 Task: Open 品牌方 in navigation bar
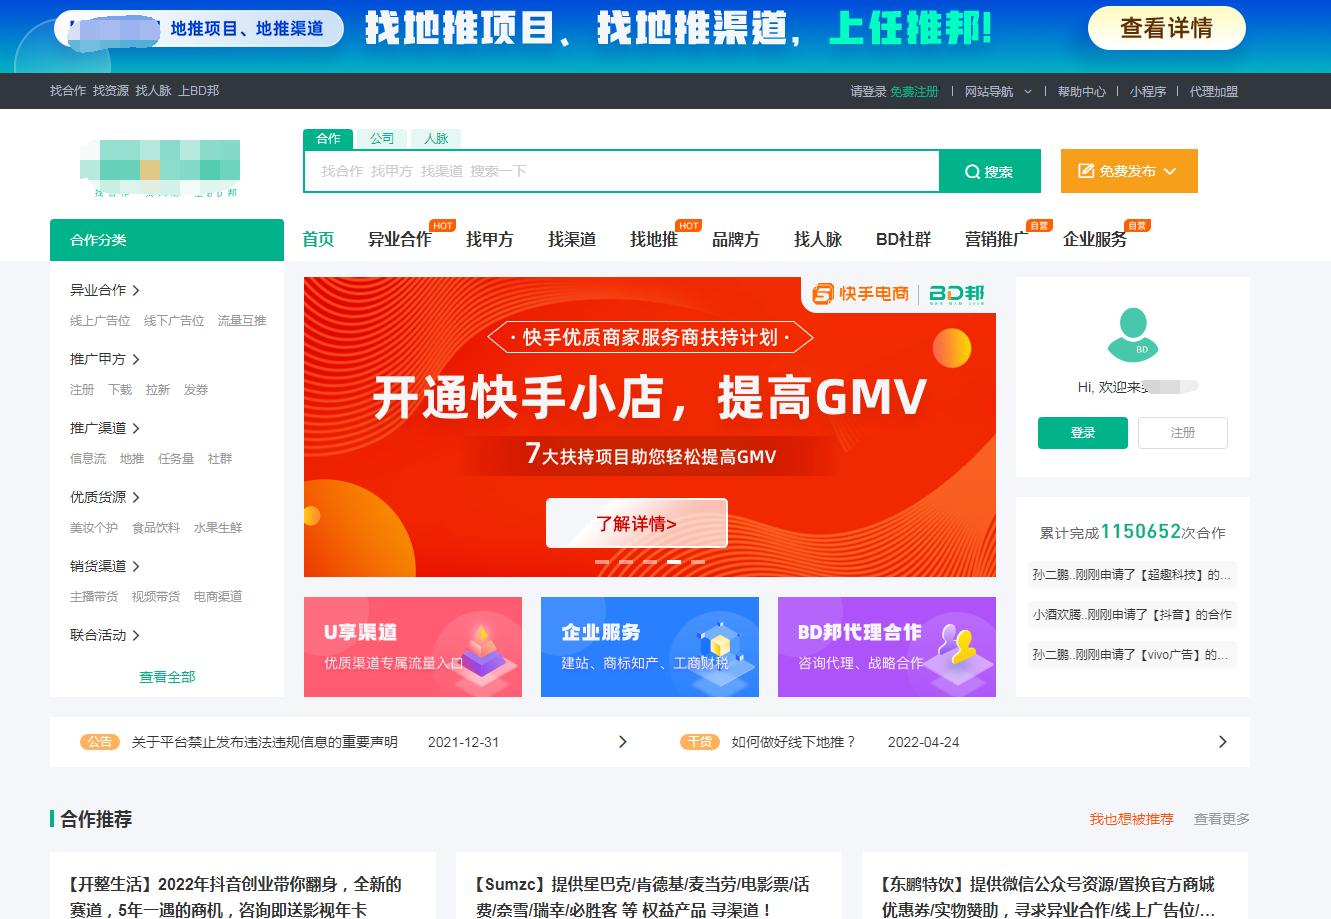pyautogui.click(x=736, y=240)
